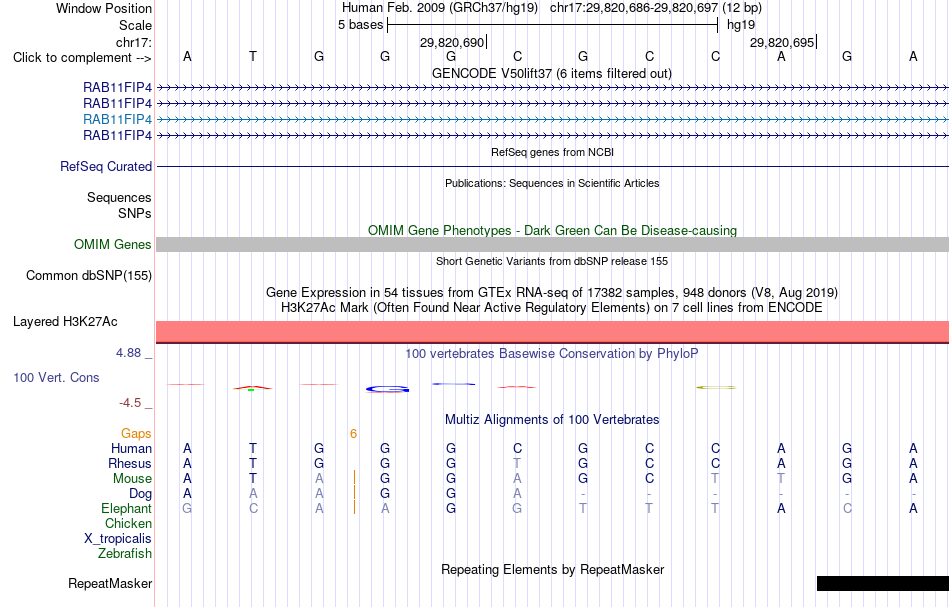
Task: Open the Short Genetic Variants from dbSNP title
Action: [552, 261]
